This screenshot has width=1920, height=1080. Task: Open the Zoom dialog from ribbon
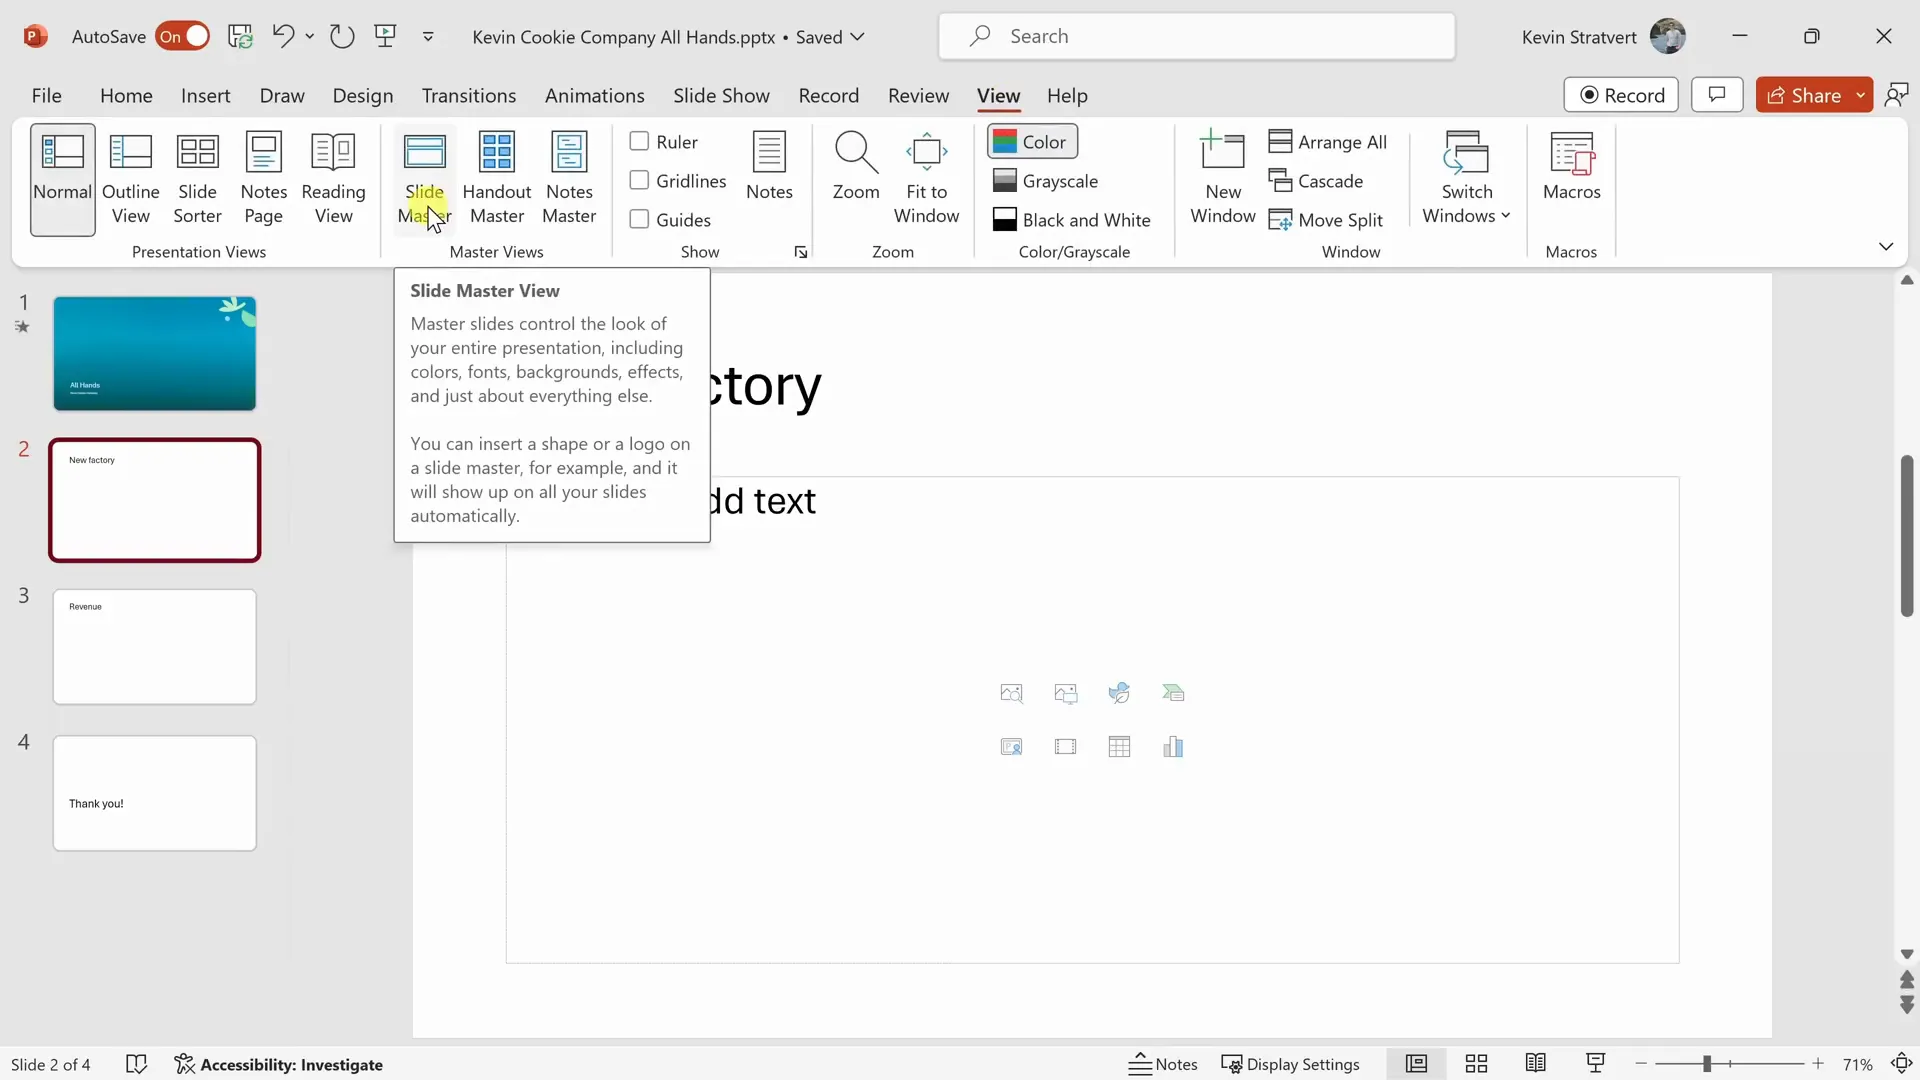856,167
